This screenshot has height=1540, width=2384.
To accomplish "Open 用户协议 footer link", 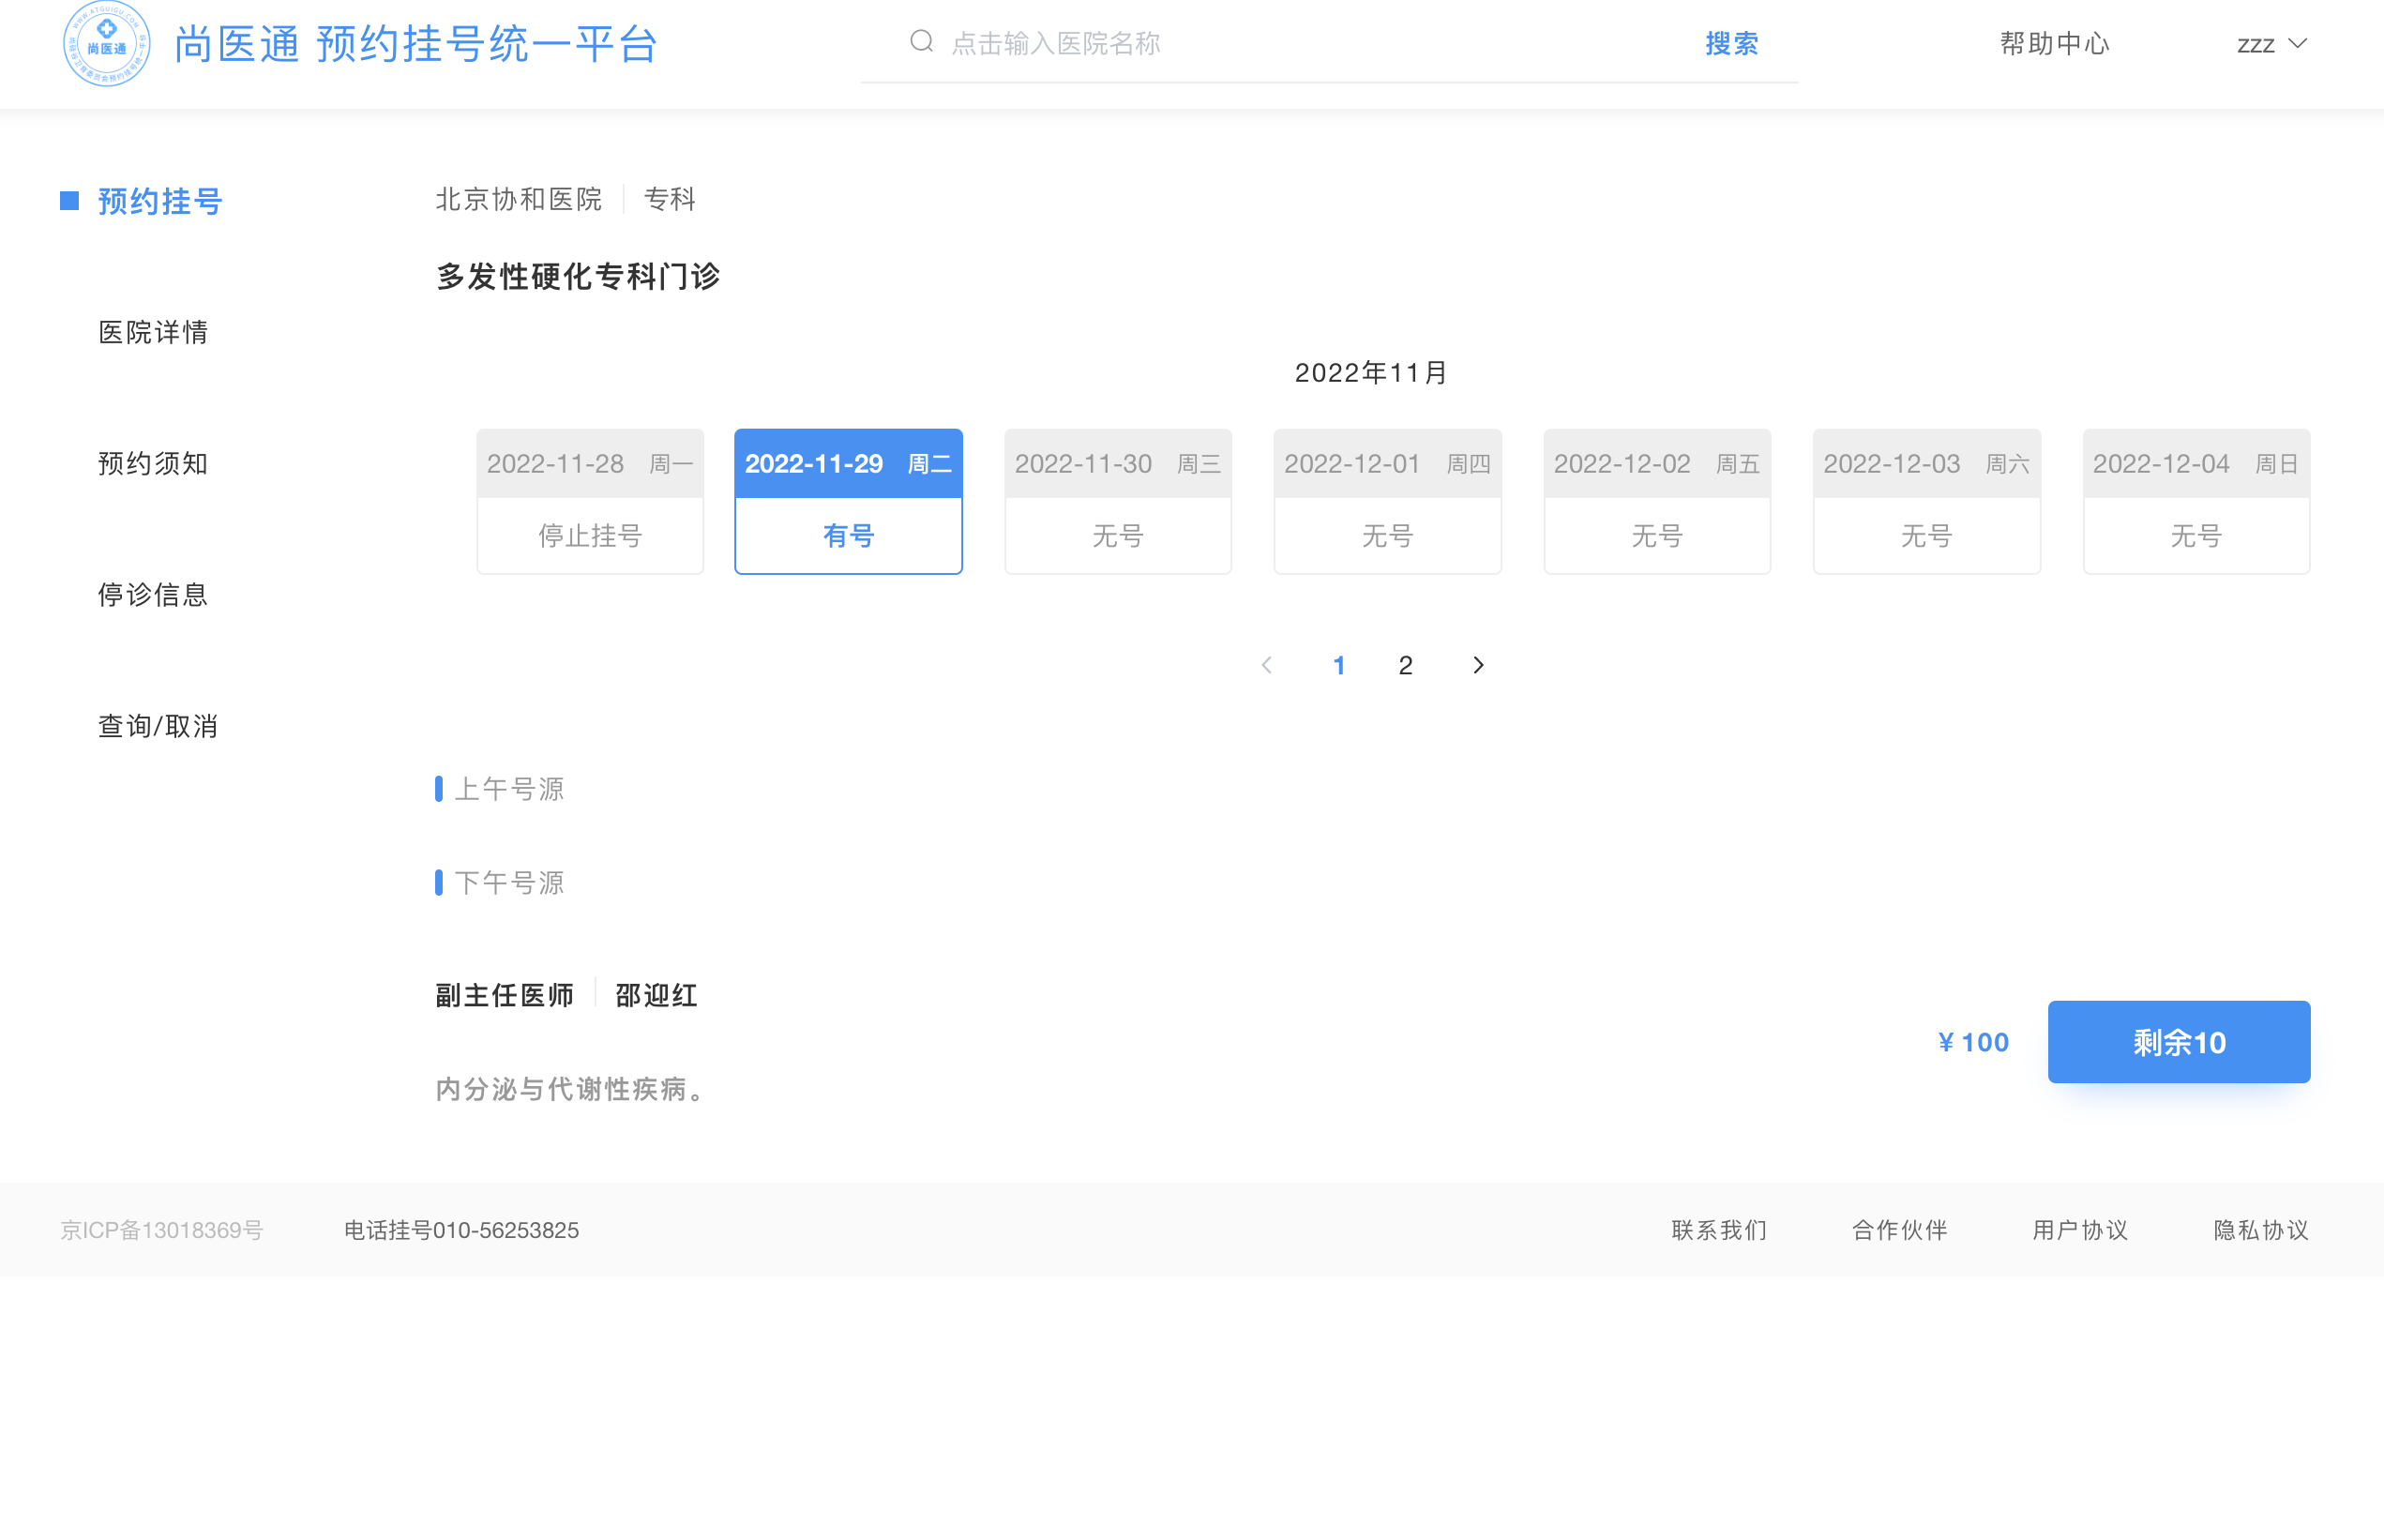I will (x=2080, y=1230).
